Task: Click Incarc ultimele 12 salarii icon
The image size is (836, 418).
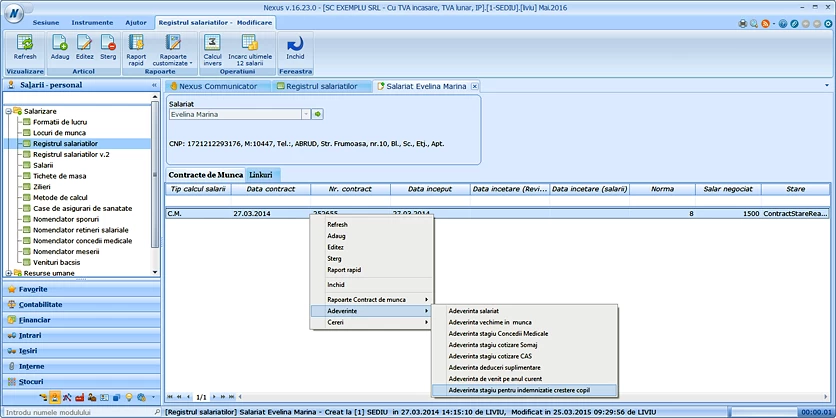Action: (250, 50)
